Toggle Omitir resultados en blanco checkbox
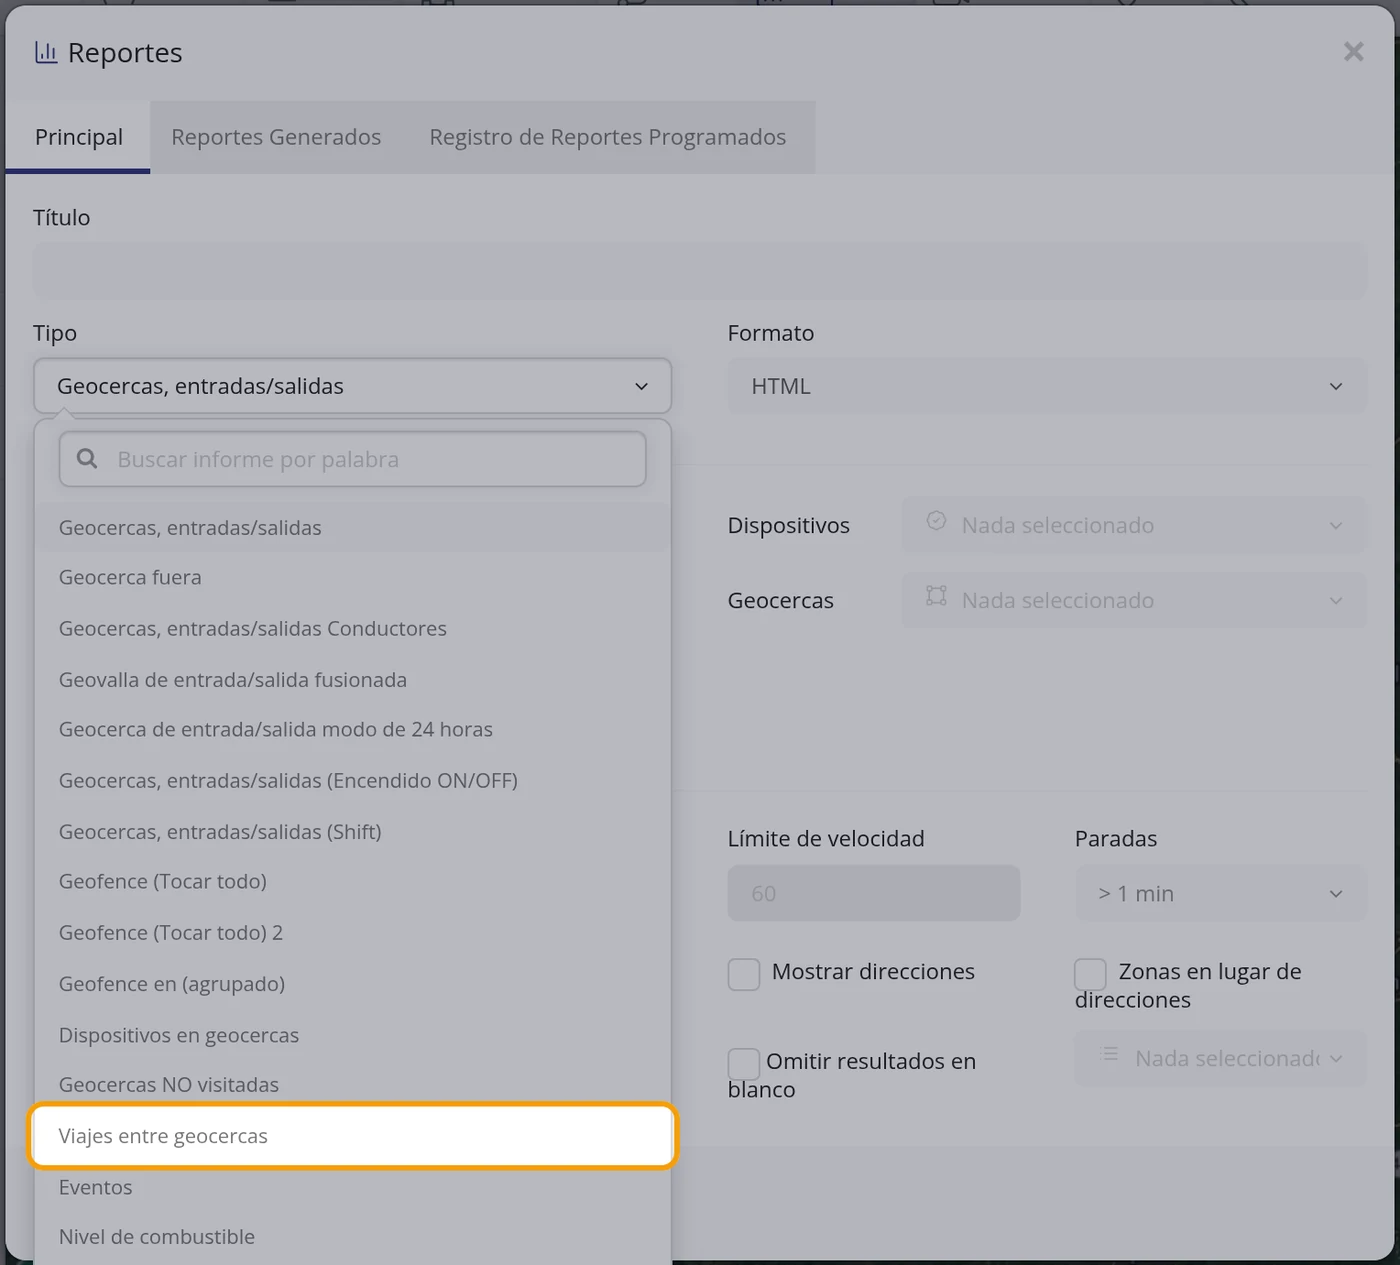 [744, 1064]
